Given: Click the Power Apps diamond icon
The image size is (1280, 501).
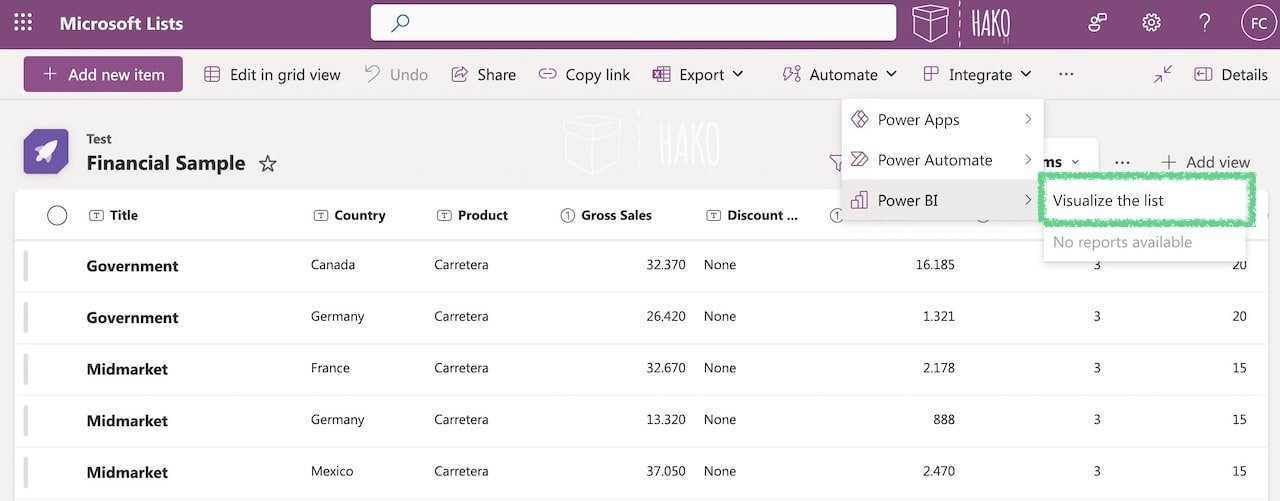Looking at the screenshot, I should click(x=859, y=120).
